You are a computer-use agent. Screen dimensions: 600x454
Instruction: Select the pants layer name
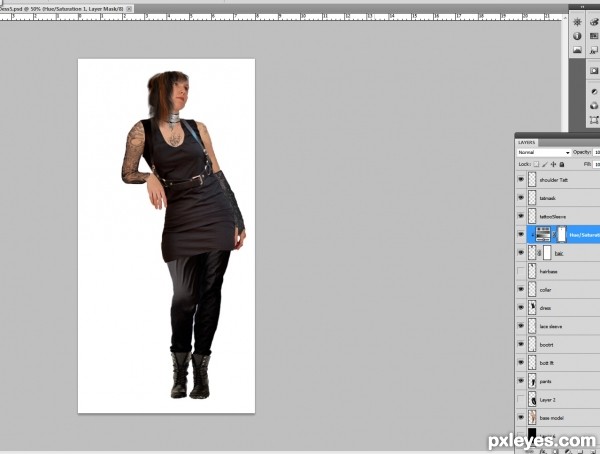coord(545,382)
